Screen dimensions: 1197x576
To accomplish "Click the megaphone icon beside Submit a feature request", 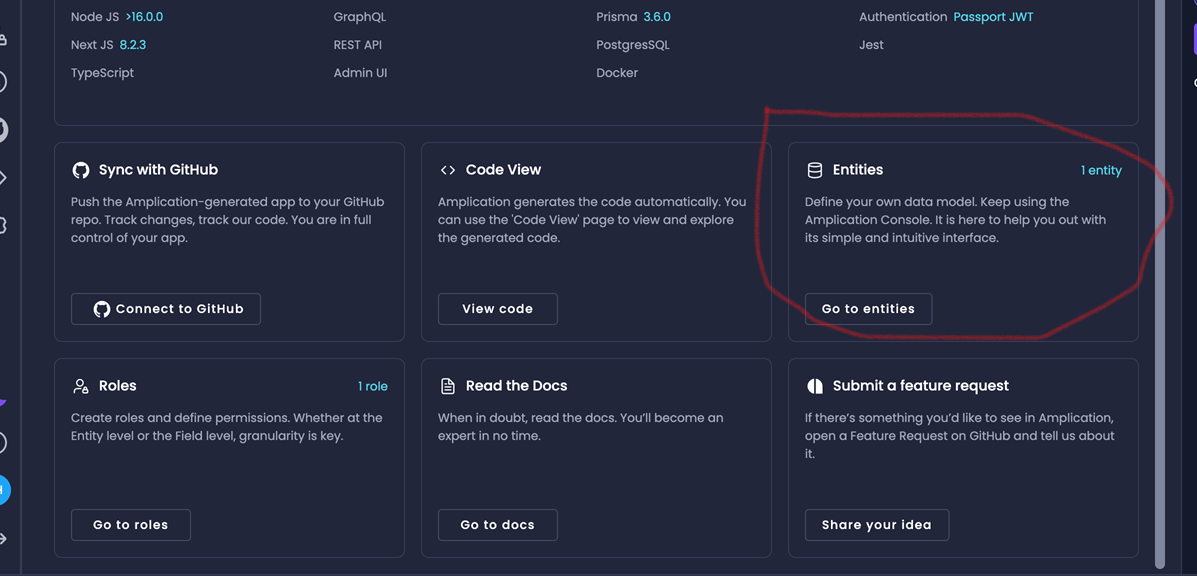I will [x=815, y=385].
